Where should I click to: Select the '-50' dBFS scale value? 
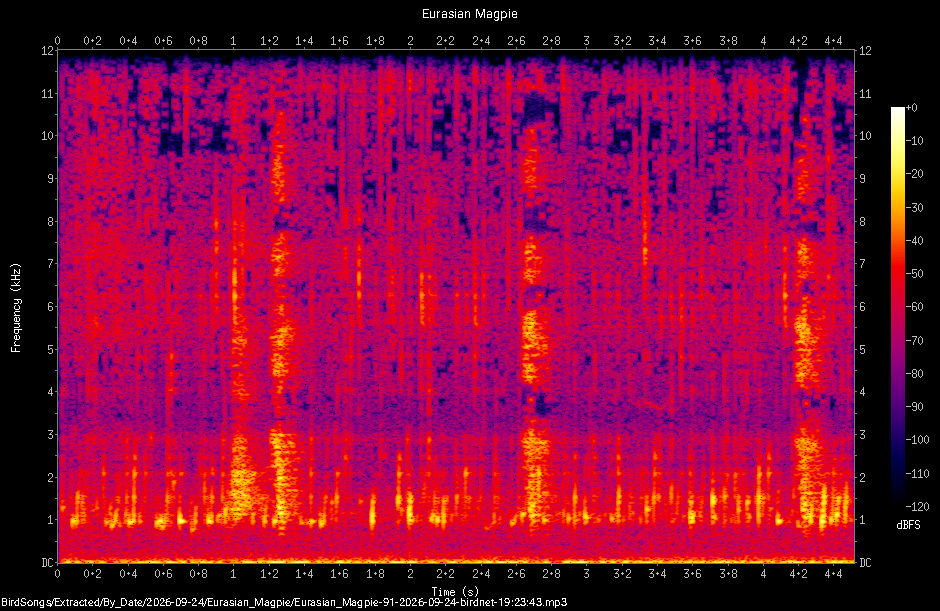(x=914, y=273)
